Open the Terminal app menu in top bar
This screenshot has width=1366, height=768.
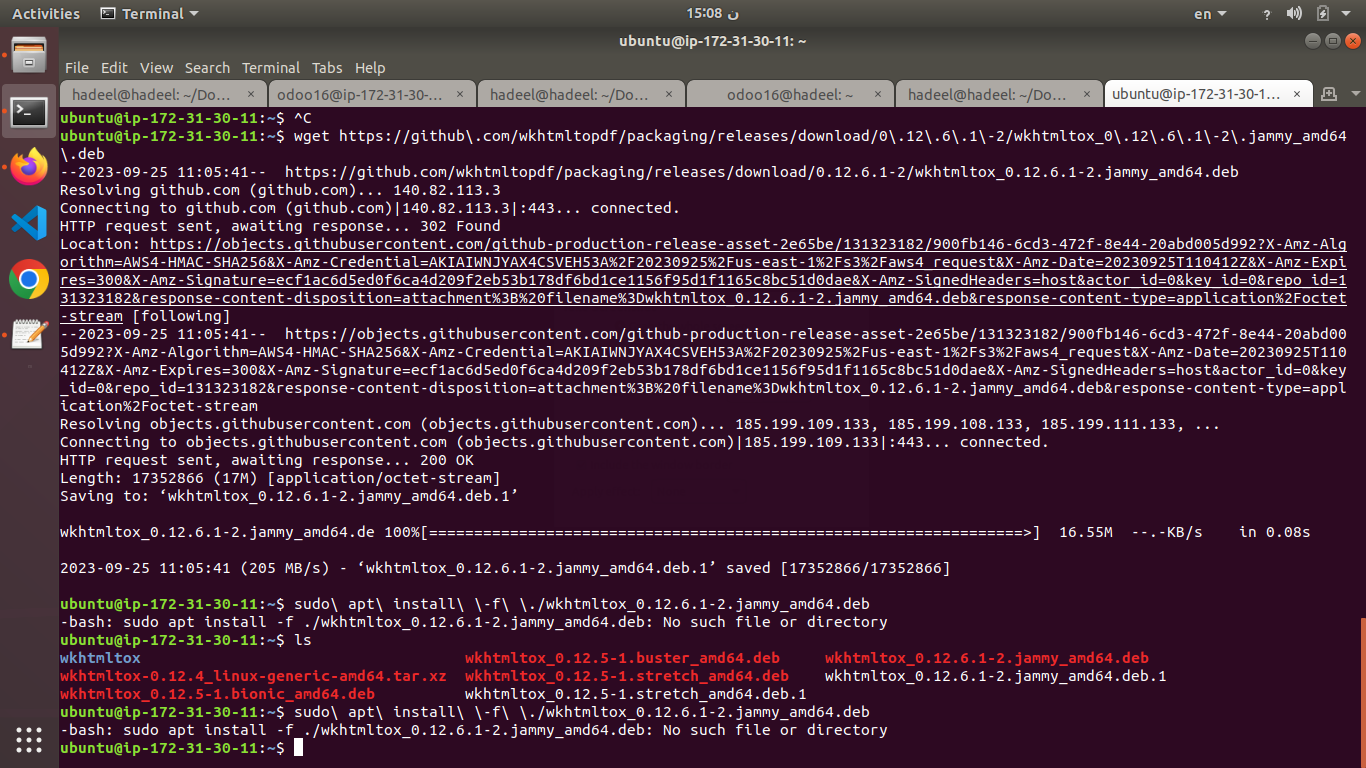click(x=149, y=14)
